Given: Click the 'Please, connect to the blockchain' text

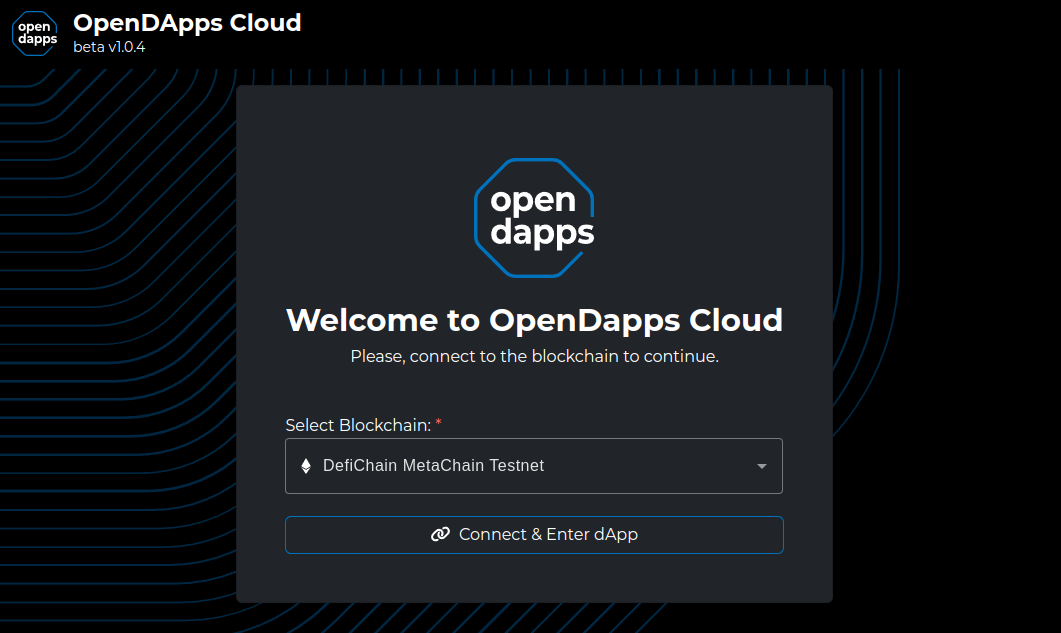Looking at the screenshot, I should click(x=535, y=356).
